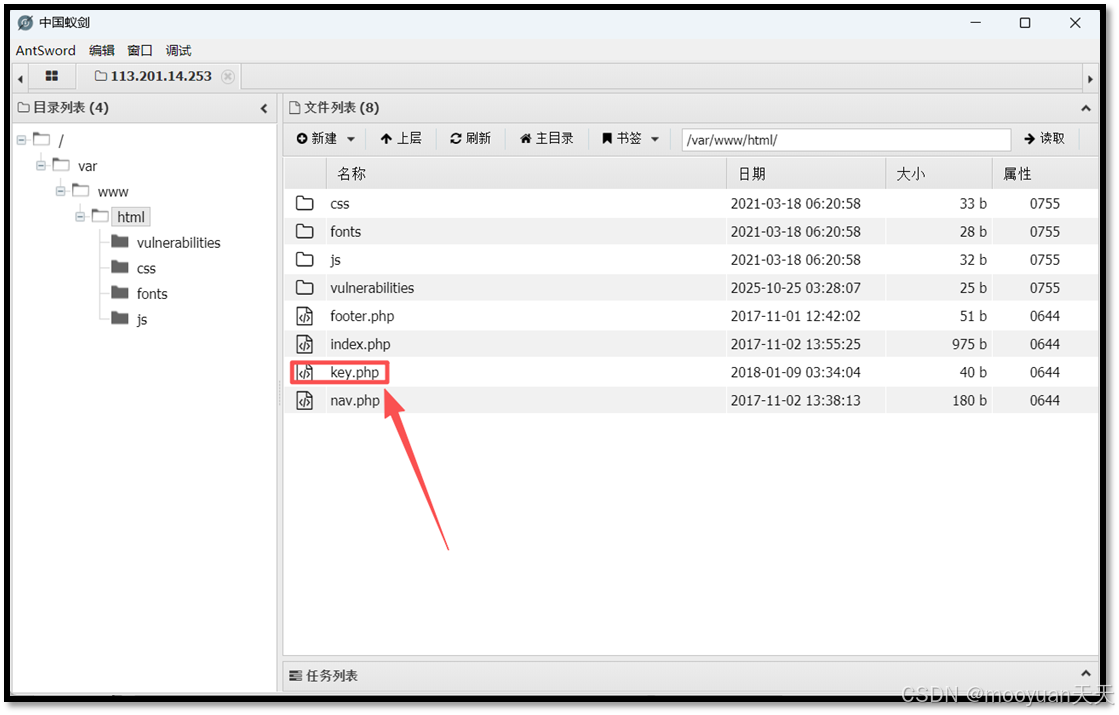Open the 书签 dropdown arrow

click(654, 139)
